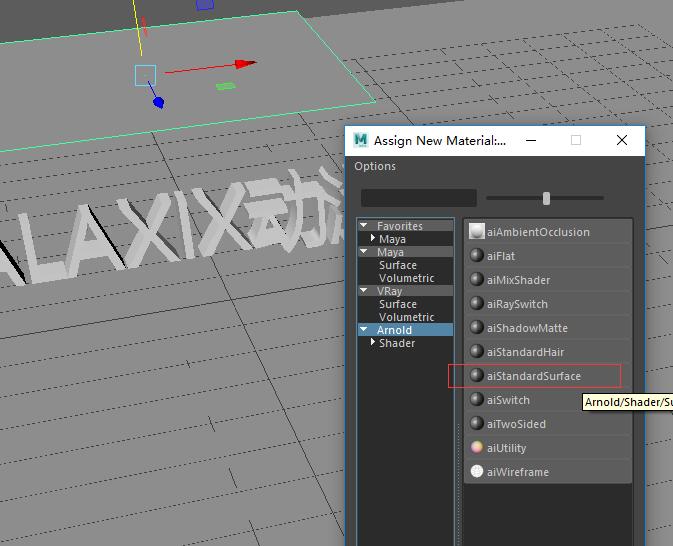The height and width of the screenshot is (546, 673).
Task: Choose the aiWireframe shader icon
Action: [476, 472]
